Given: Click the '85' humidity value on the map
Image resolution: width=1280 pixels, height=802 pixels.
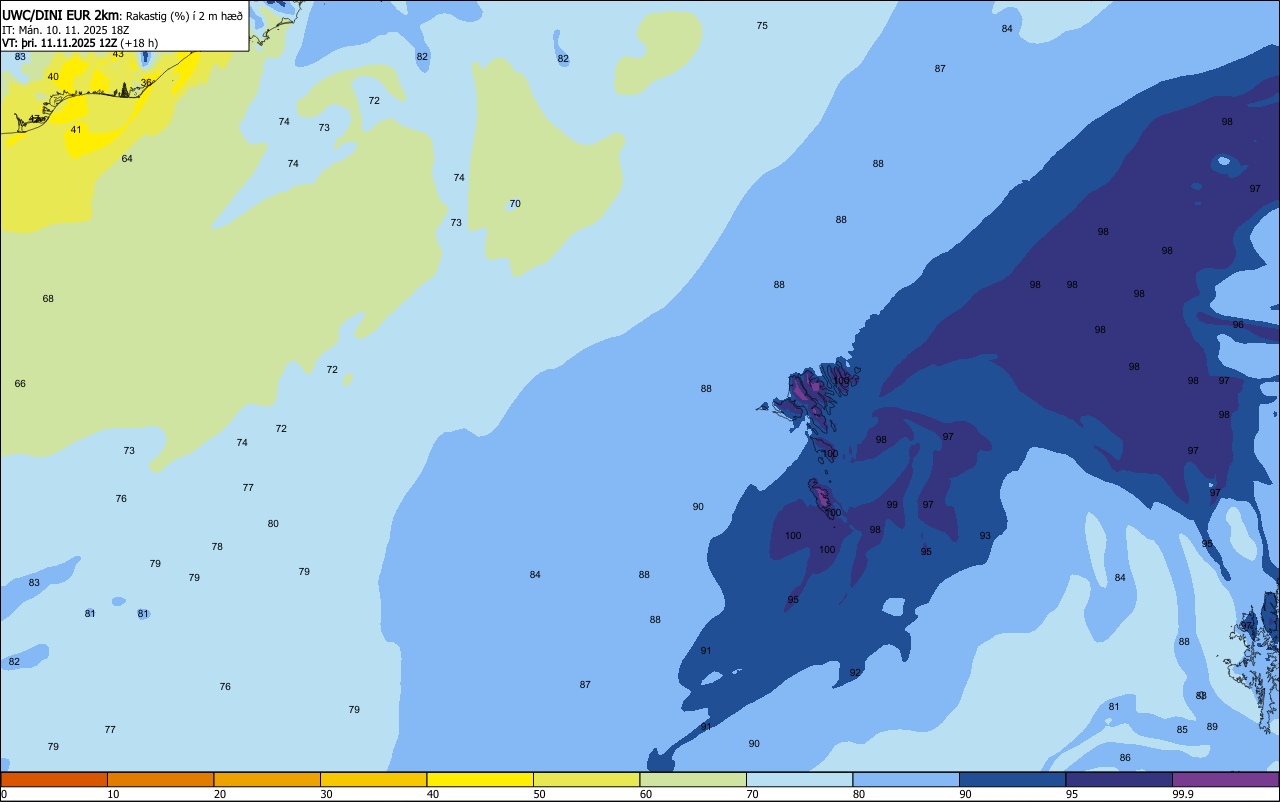Looking at the screenshot, I should point(1182,730).
